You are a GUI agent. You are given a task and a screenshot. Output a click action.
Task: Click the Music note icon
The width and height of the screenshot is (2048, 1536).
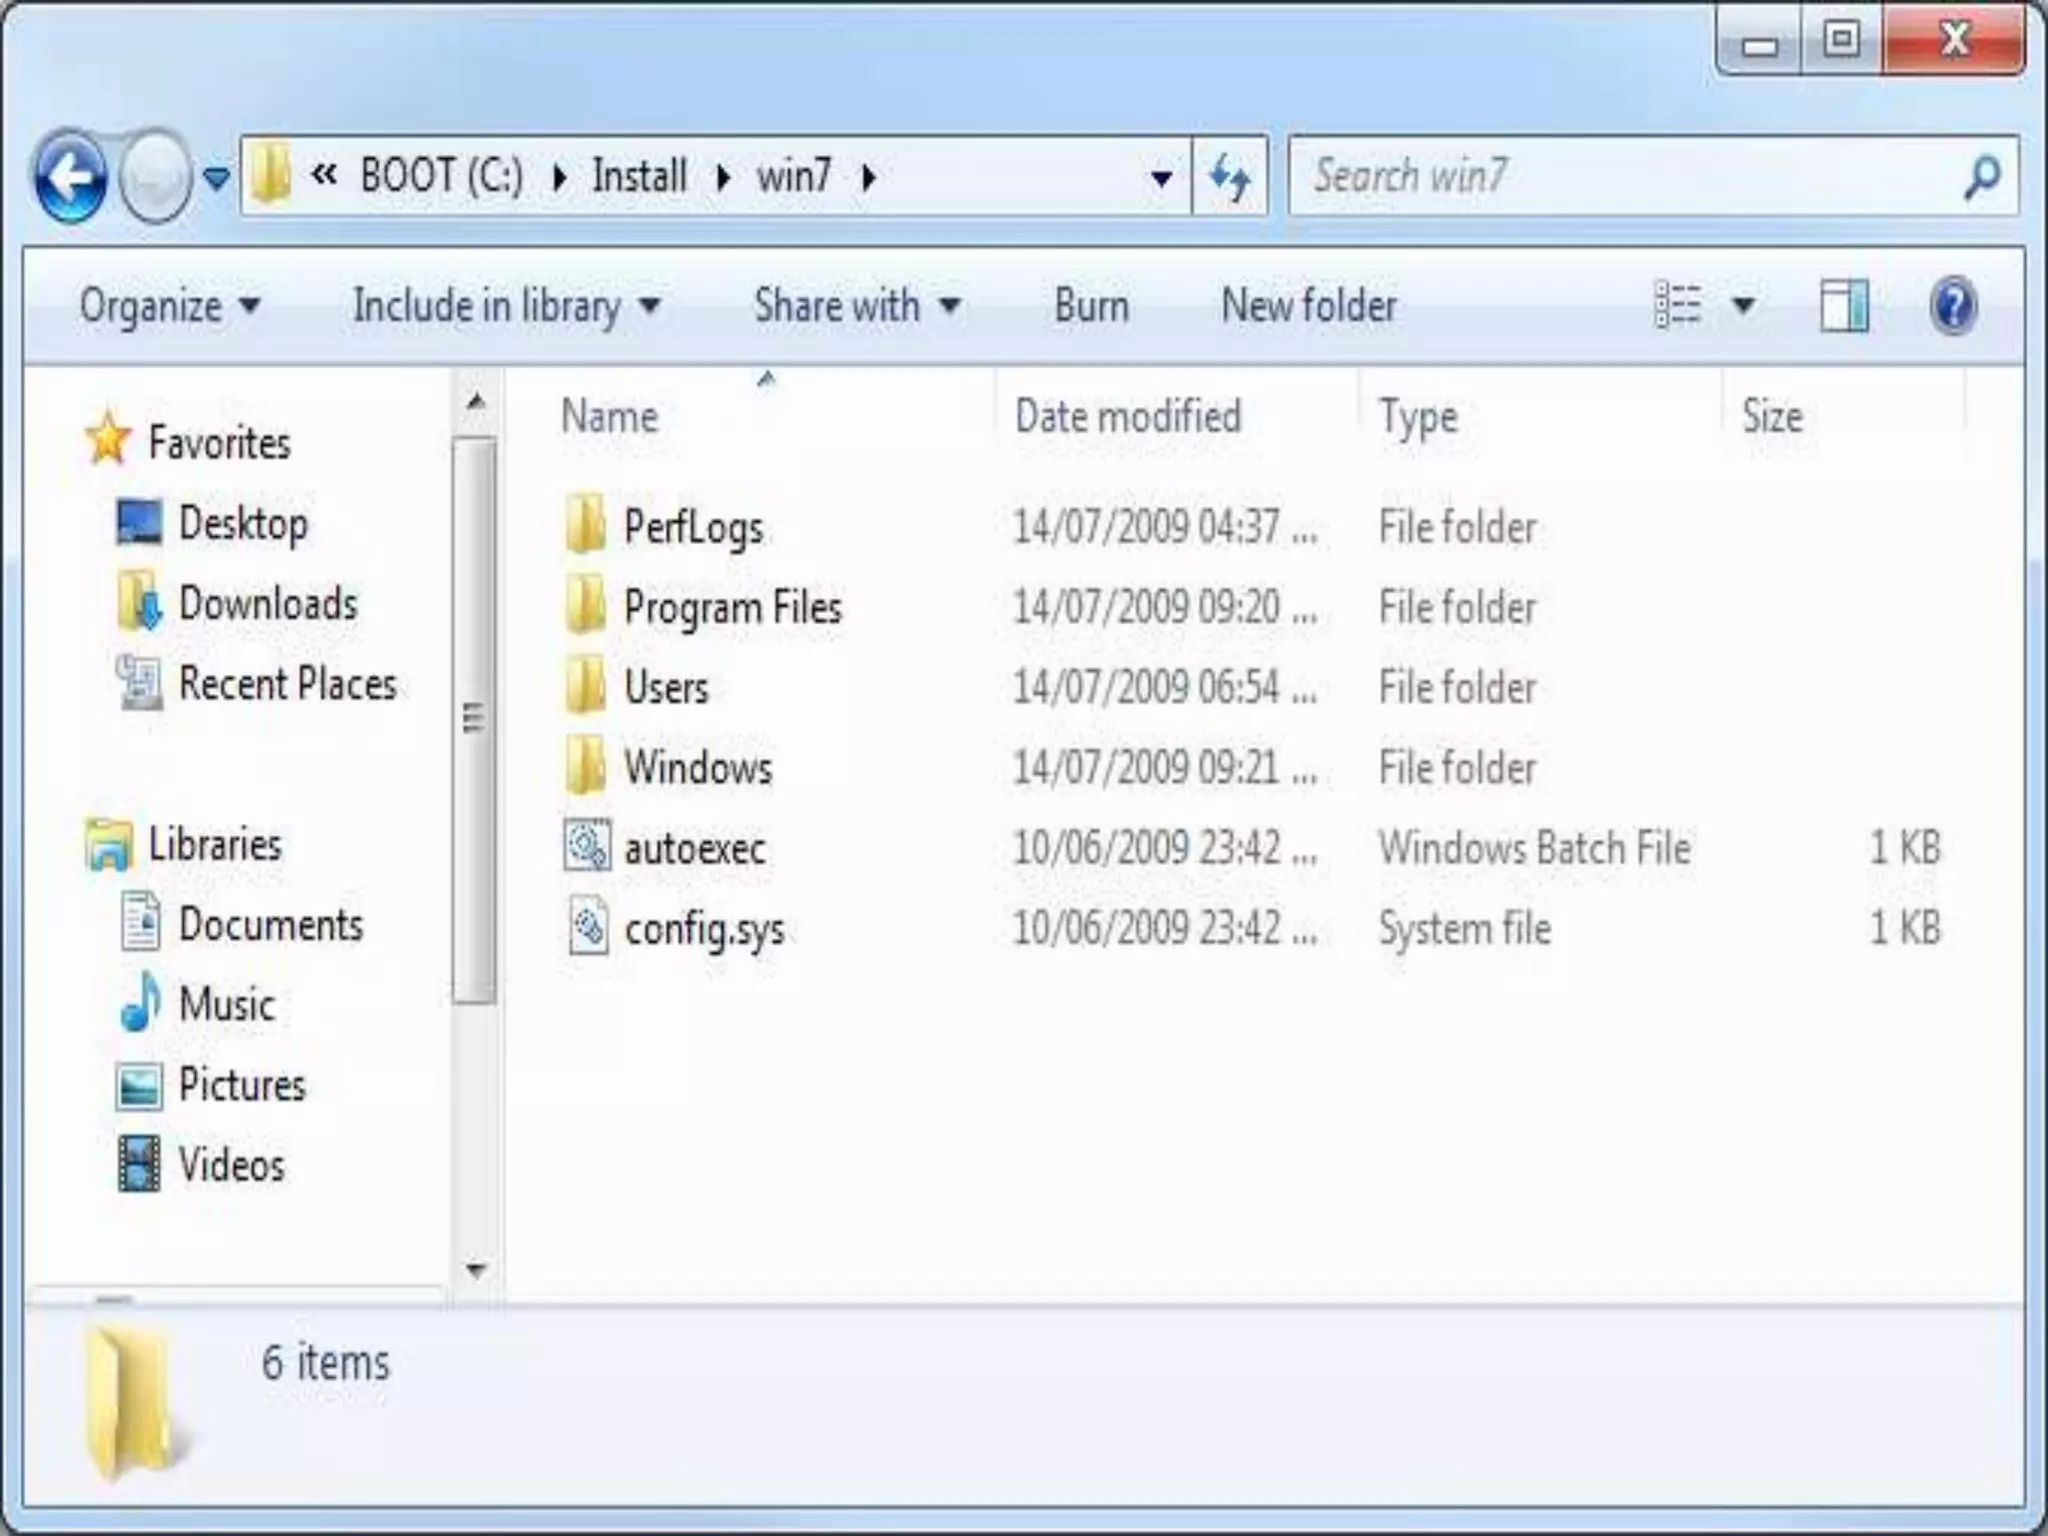coord(140,1001)
